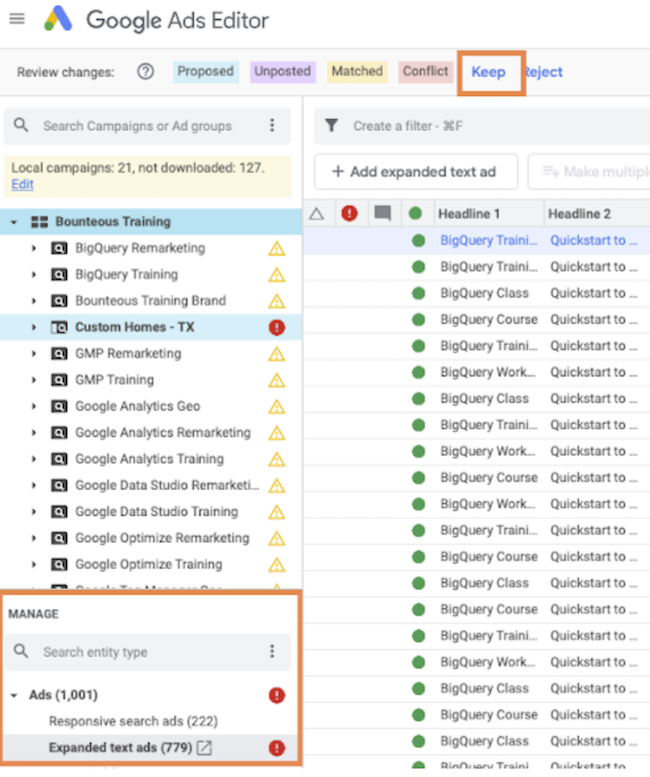Open the Review changes help icon
Screen dimensions: 650x777
[x=145, y=72]
